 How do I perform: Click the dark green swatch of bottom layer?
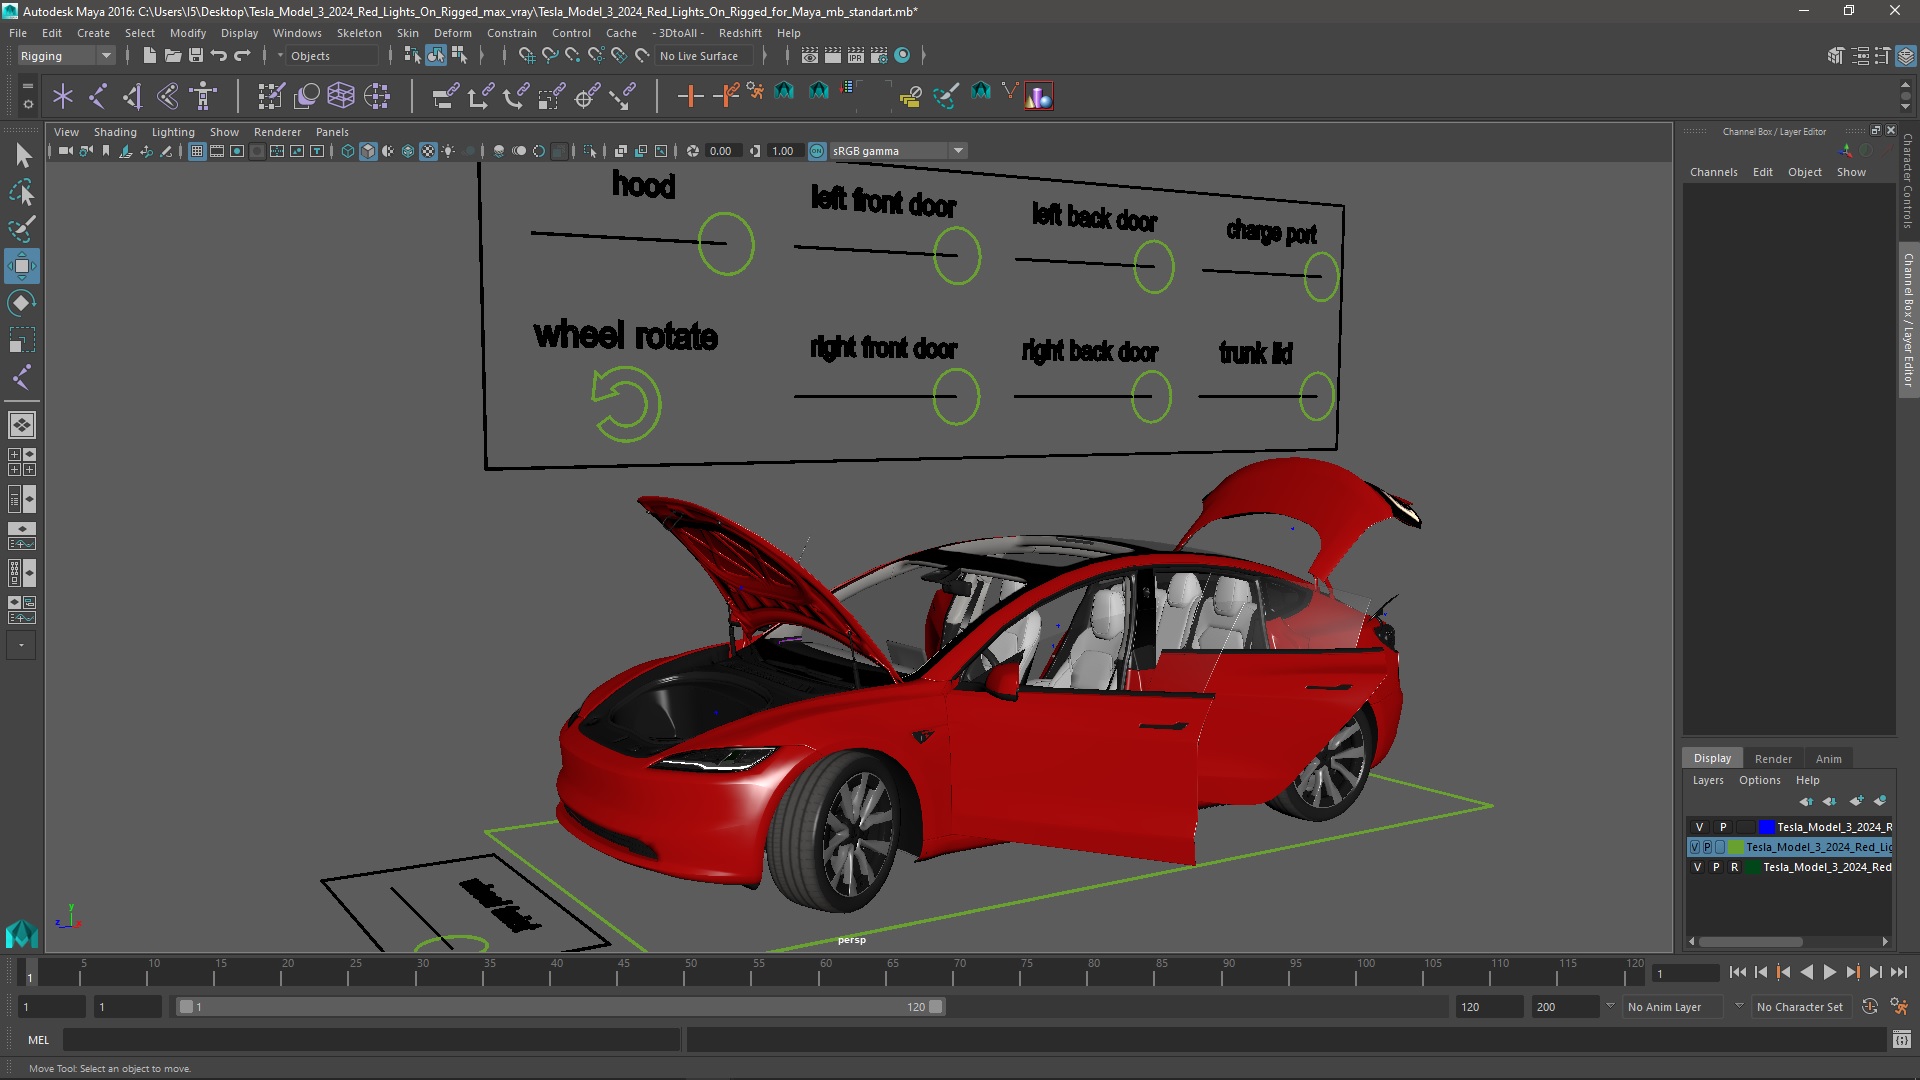(x=1753, y=867)
